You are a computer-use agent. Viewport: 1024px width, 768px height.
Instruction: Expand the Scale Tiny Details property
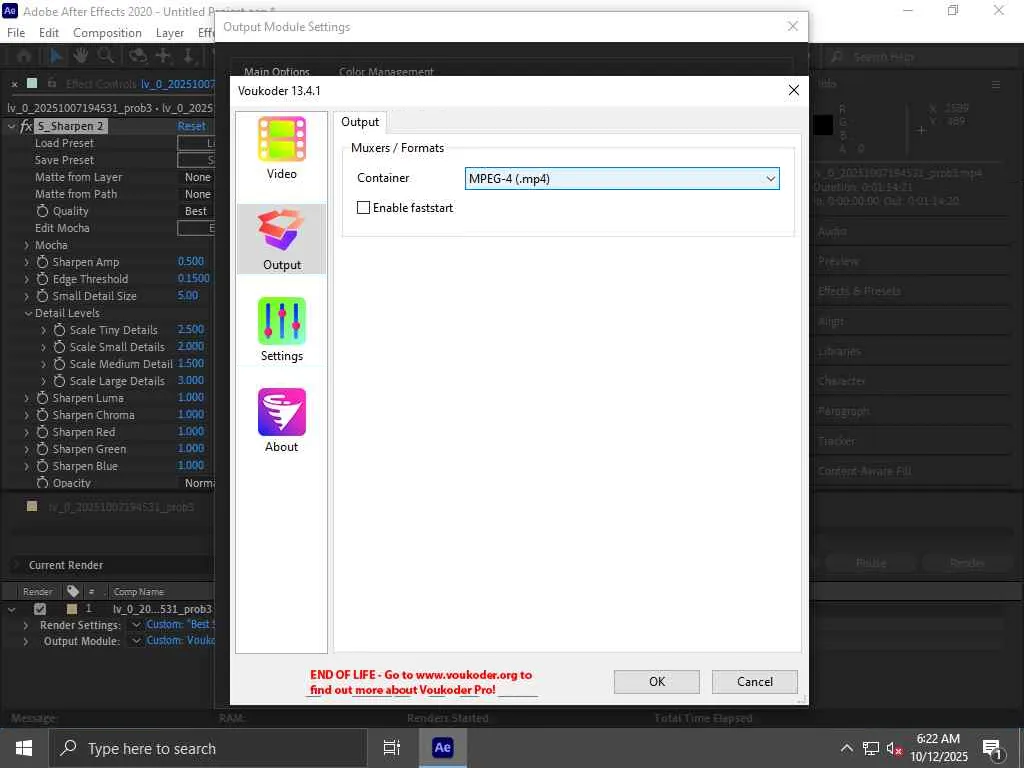pos(44,330)
